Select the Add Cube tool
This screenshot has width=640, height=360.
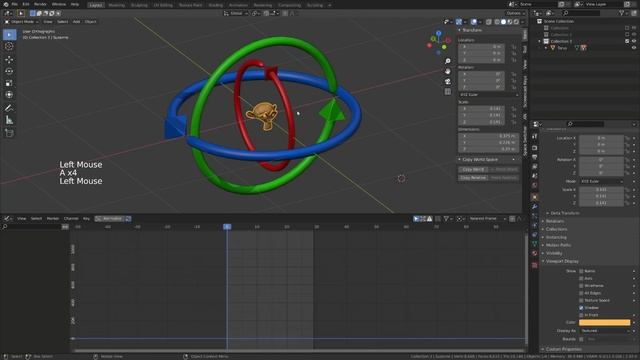pos(9,133)
